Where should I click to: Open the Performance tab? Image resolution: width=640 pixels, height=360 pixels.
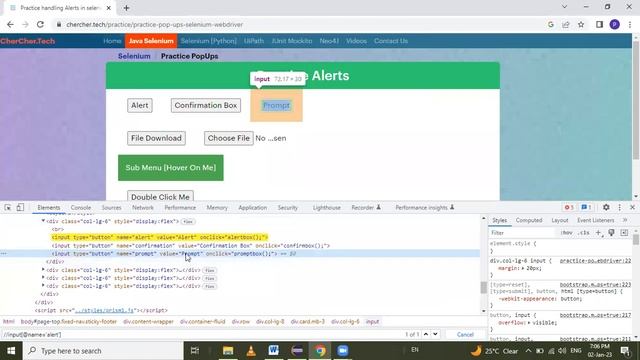point(180,208)
